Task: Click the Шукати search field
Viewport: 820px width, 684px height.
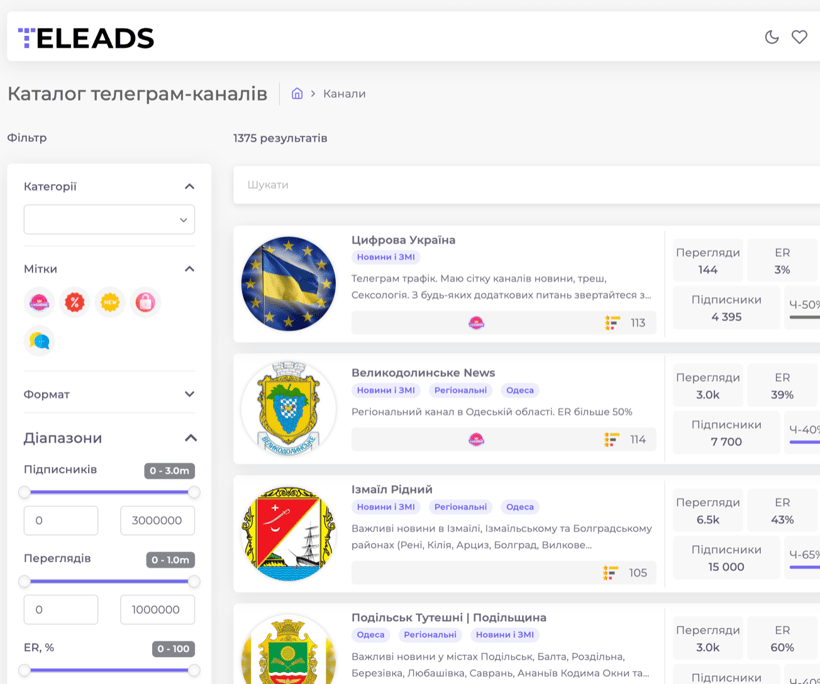Action: pos(527,185)
